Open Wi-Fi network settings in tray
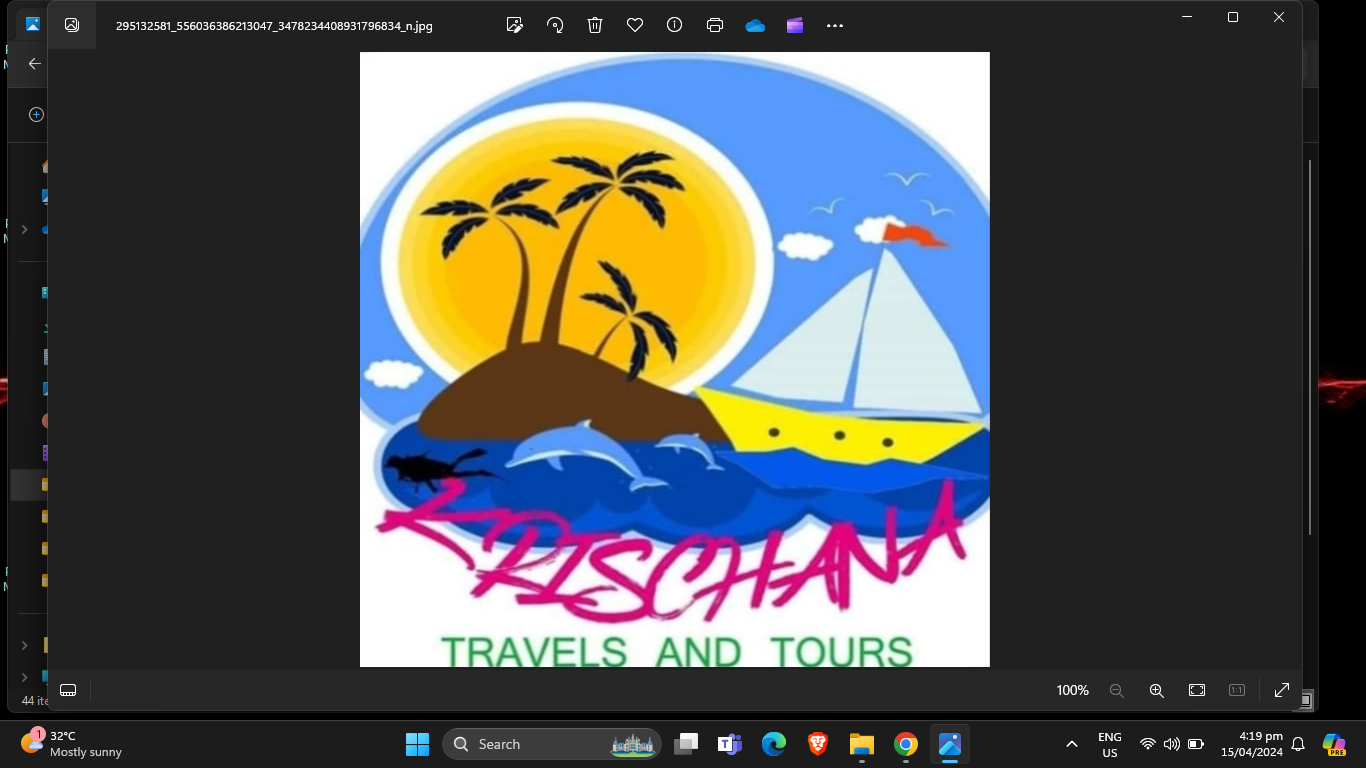This screenshot has height=768, width=1366. pyautogui.click(x=1148, y=744)
